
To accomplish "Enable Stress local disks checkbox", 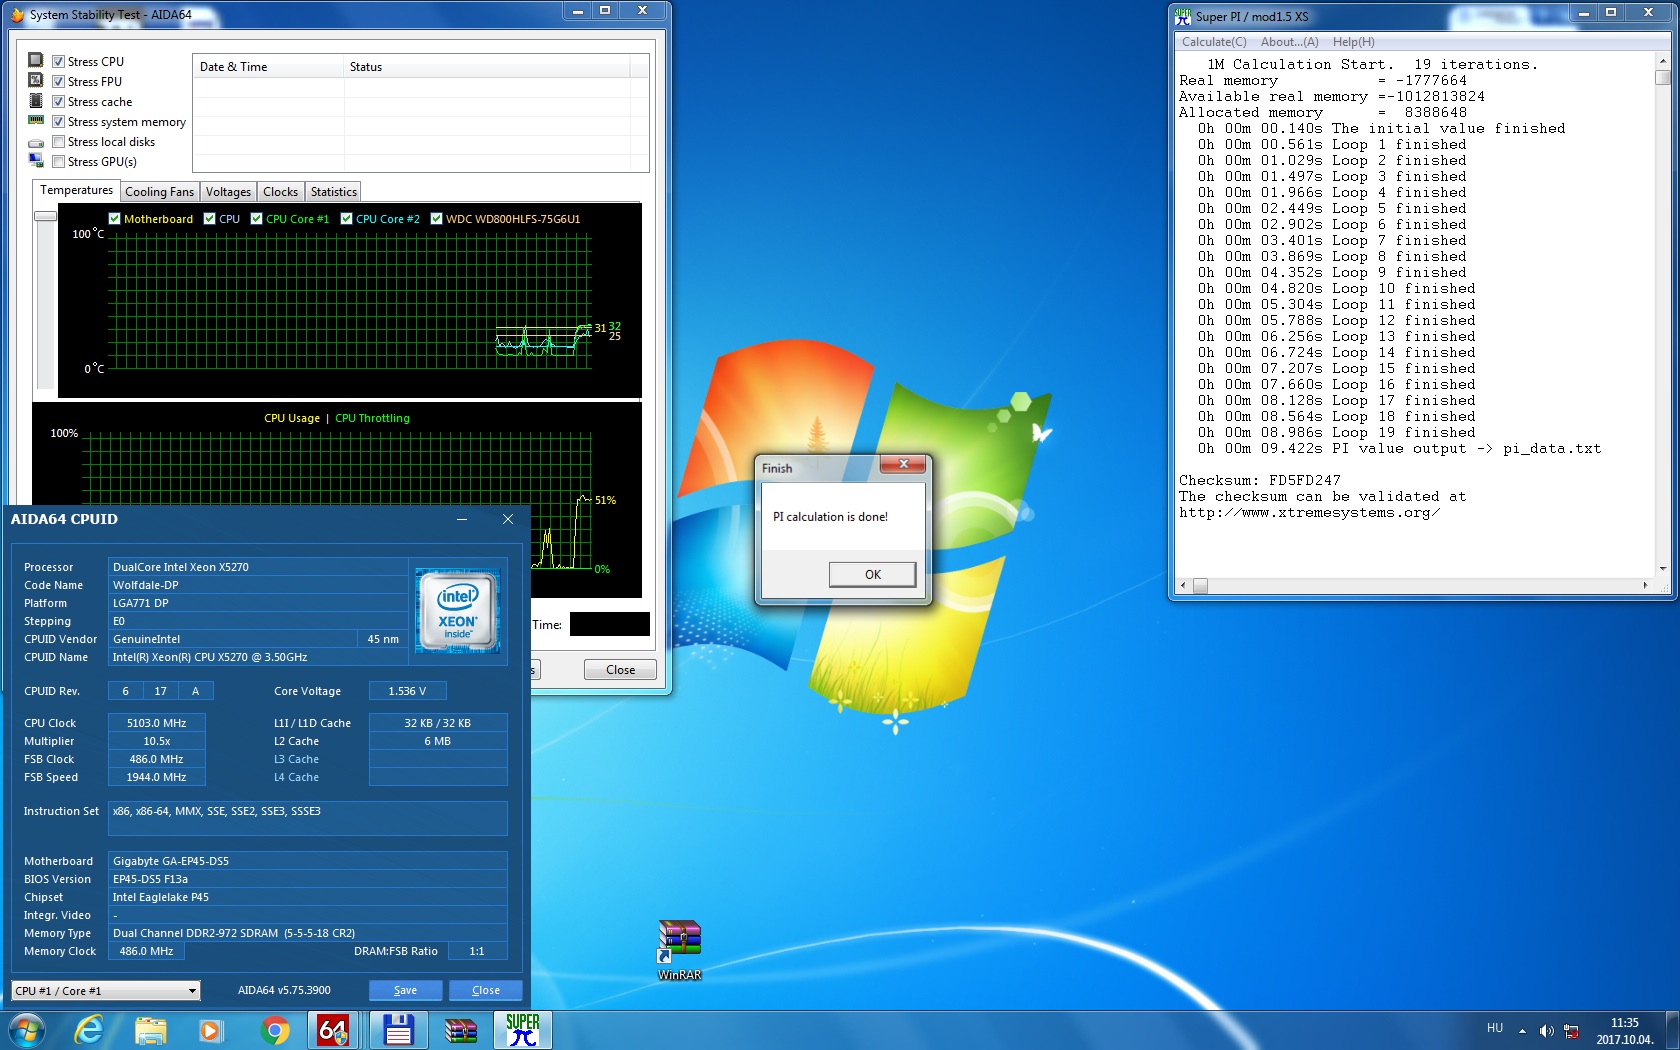I will [59, 142].
